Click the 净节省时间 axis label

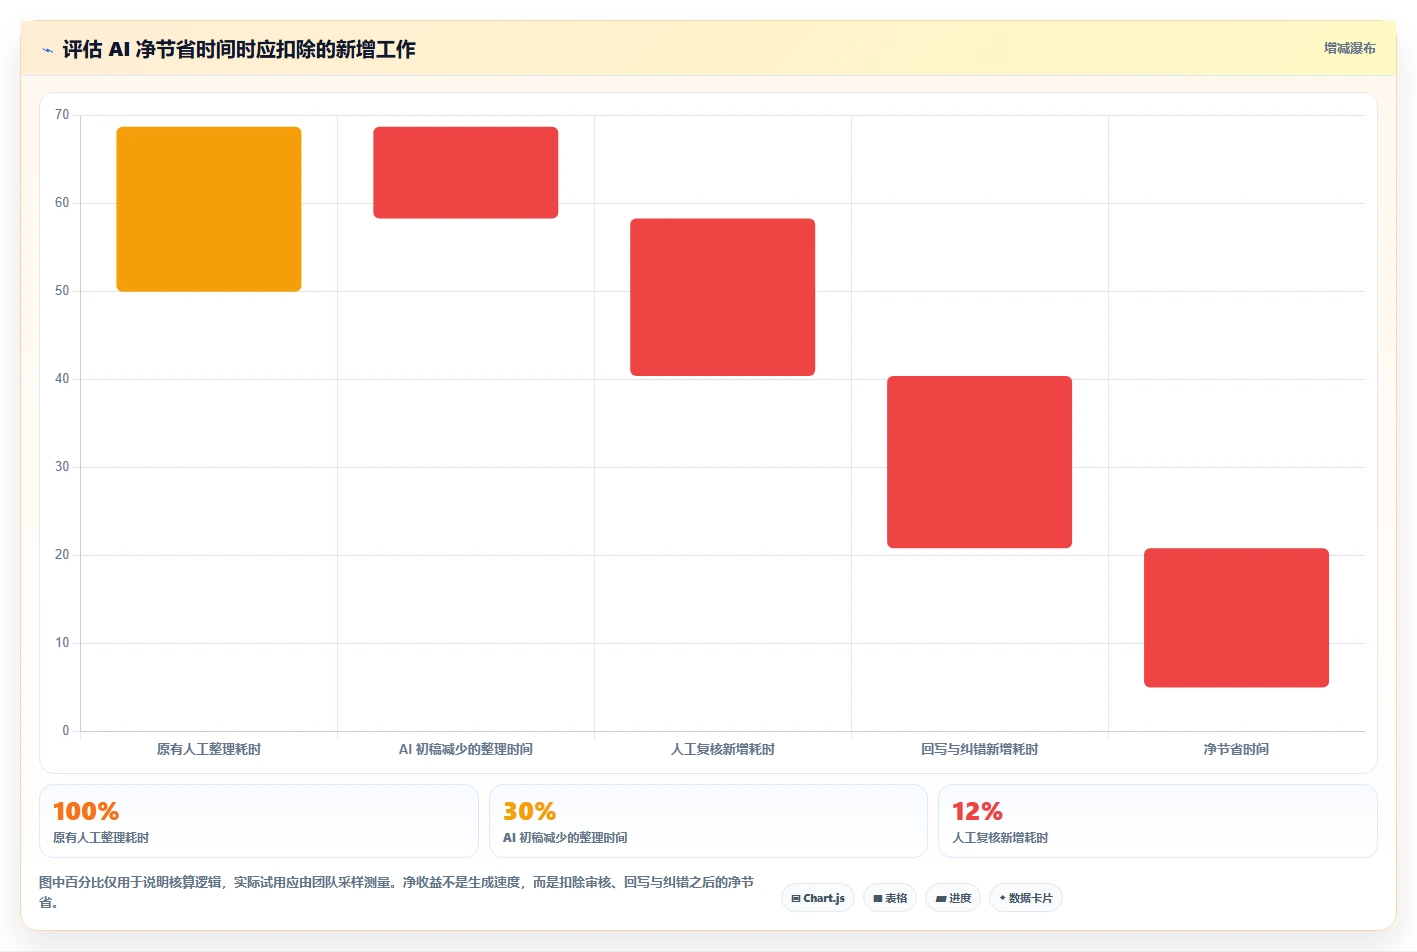click(1236, 749)
